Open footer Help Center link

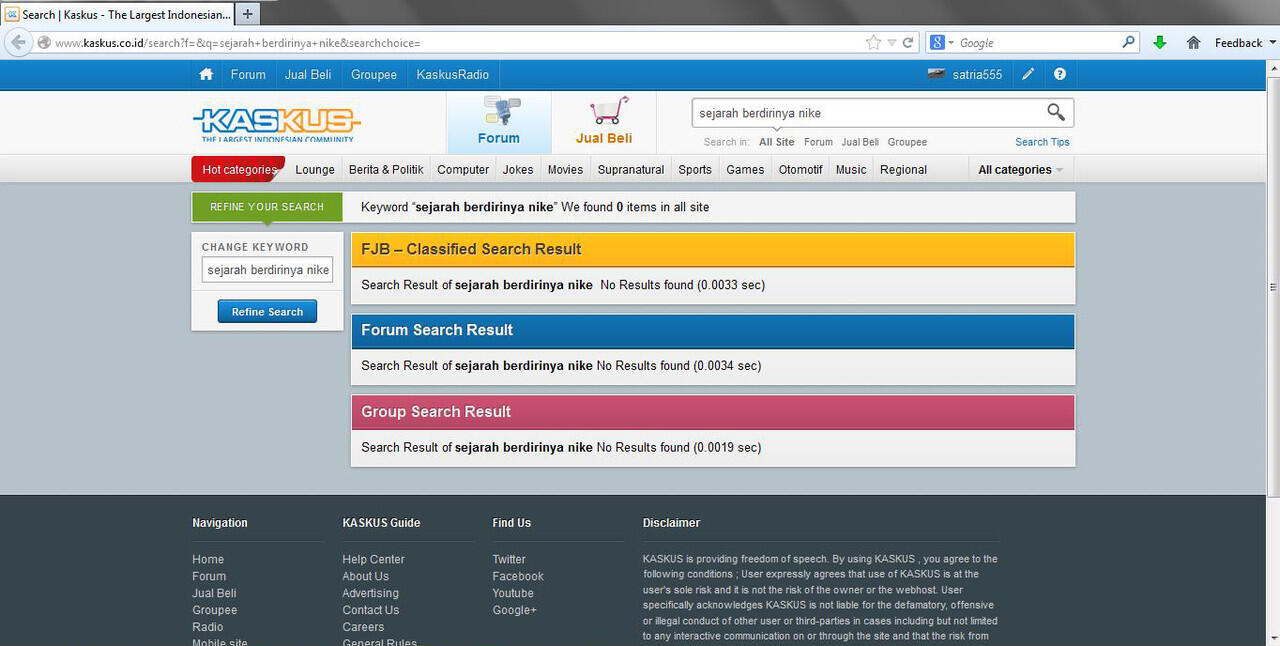click(x=373, y=560)
